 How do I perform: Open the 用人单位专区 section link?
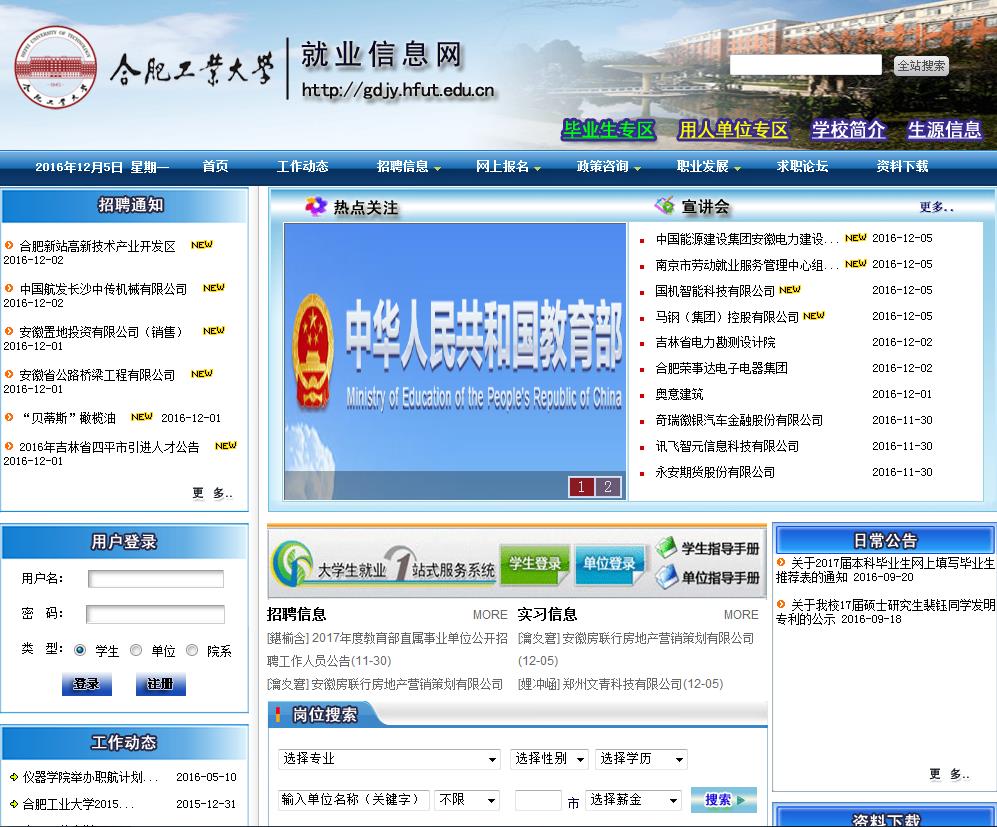pyautogui.click(x=733, y=130)
